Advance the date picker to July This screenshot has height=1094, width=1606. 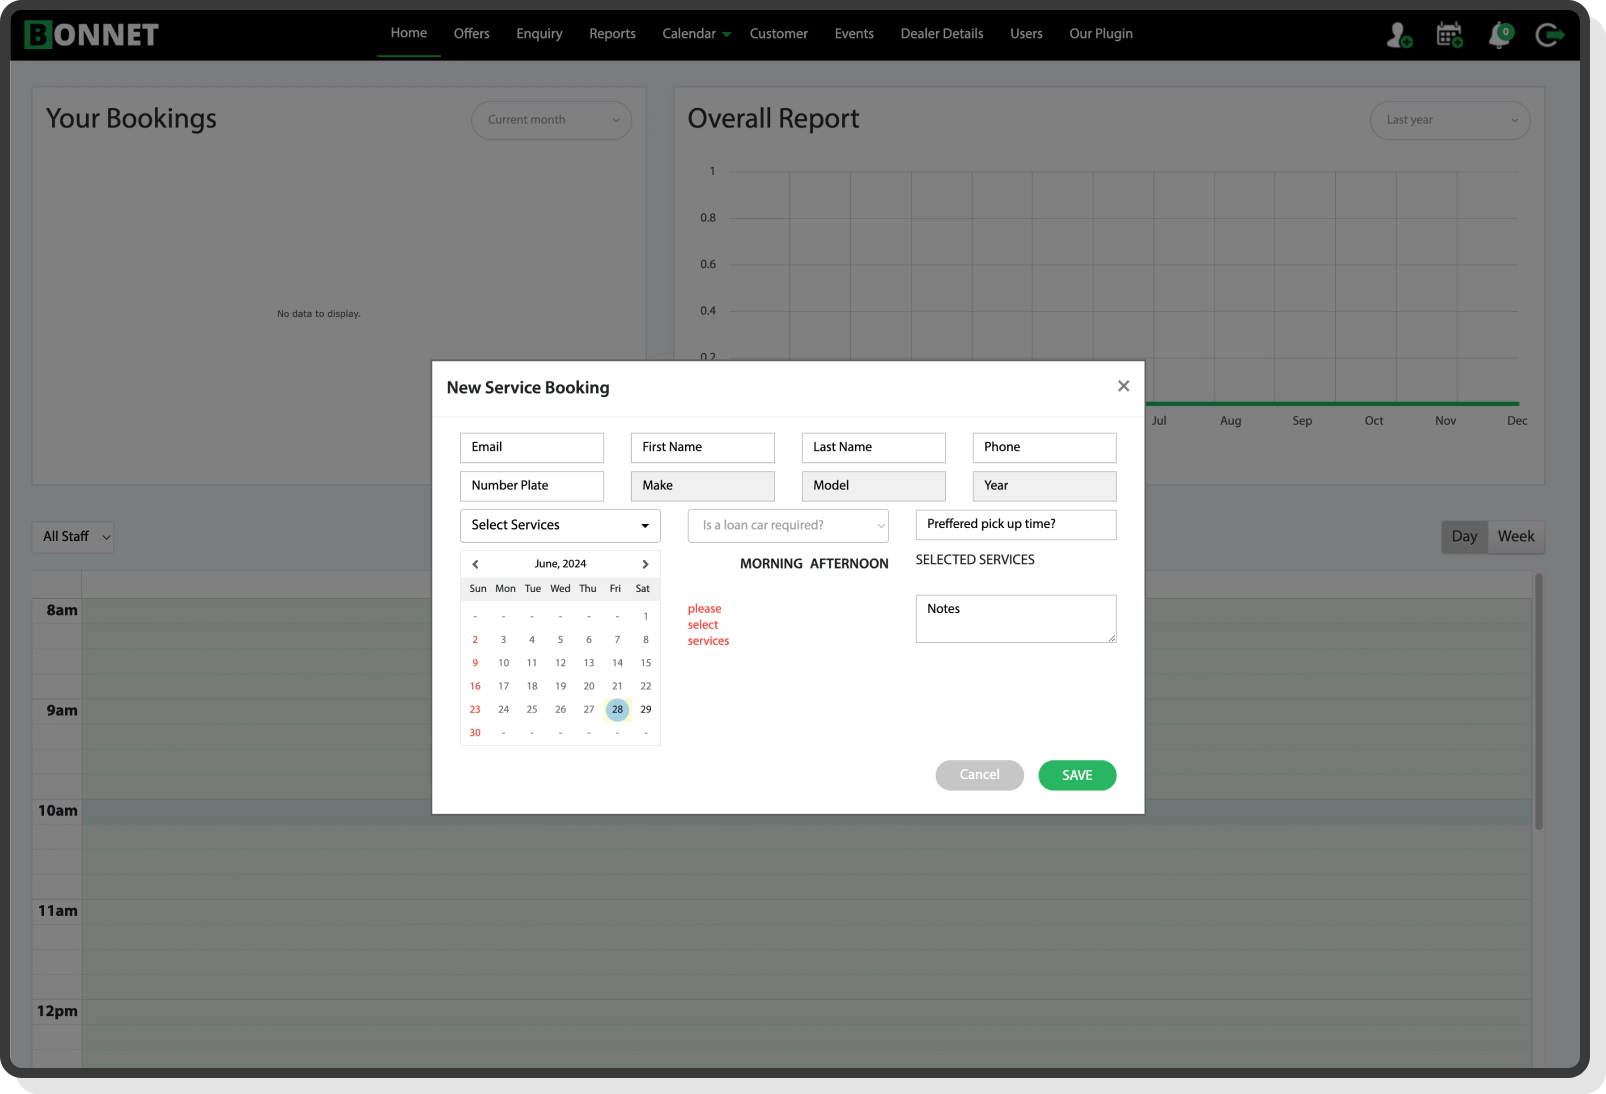(x=645, y=563)
